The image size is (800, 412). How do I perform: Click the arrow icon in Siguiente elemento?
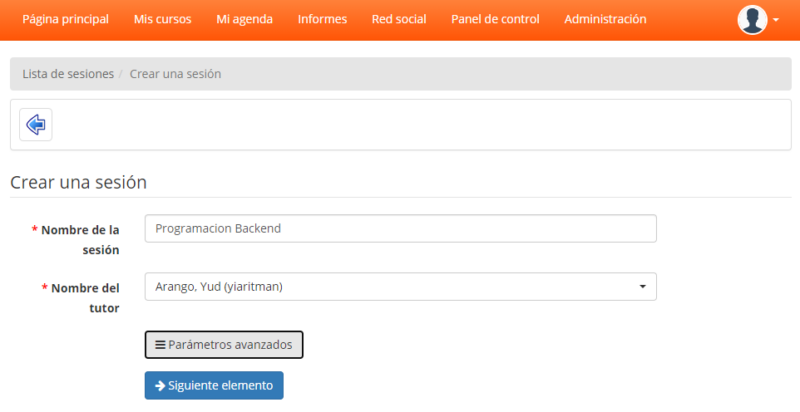160,386
